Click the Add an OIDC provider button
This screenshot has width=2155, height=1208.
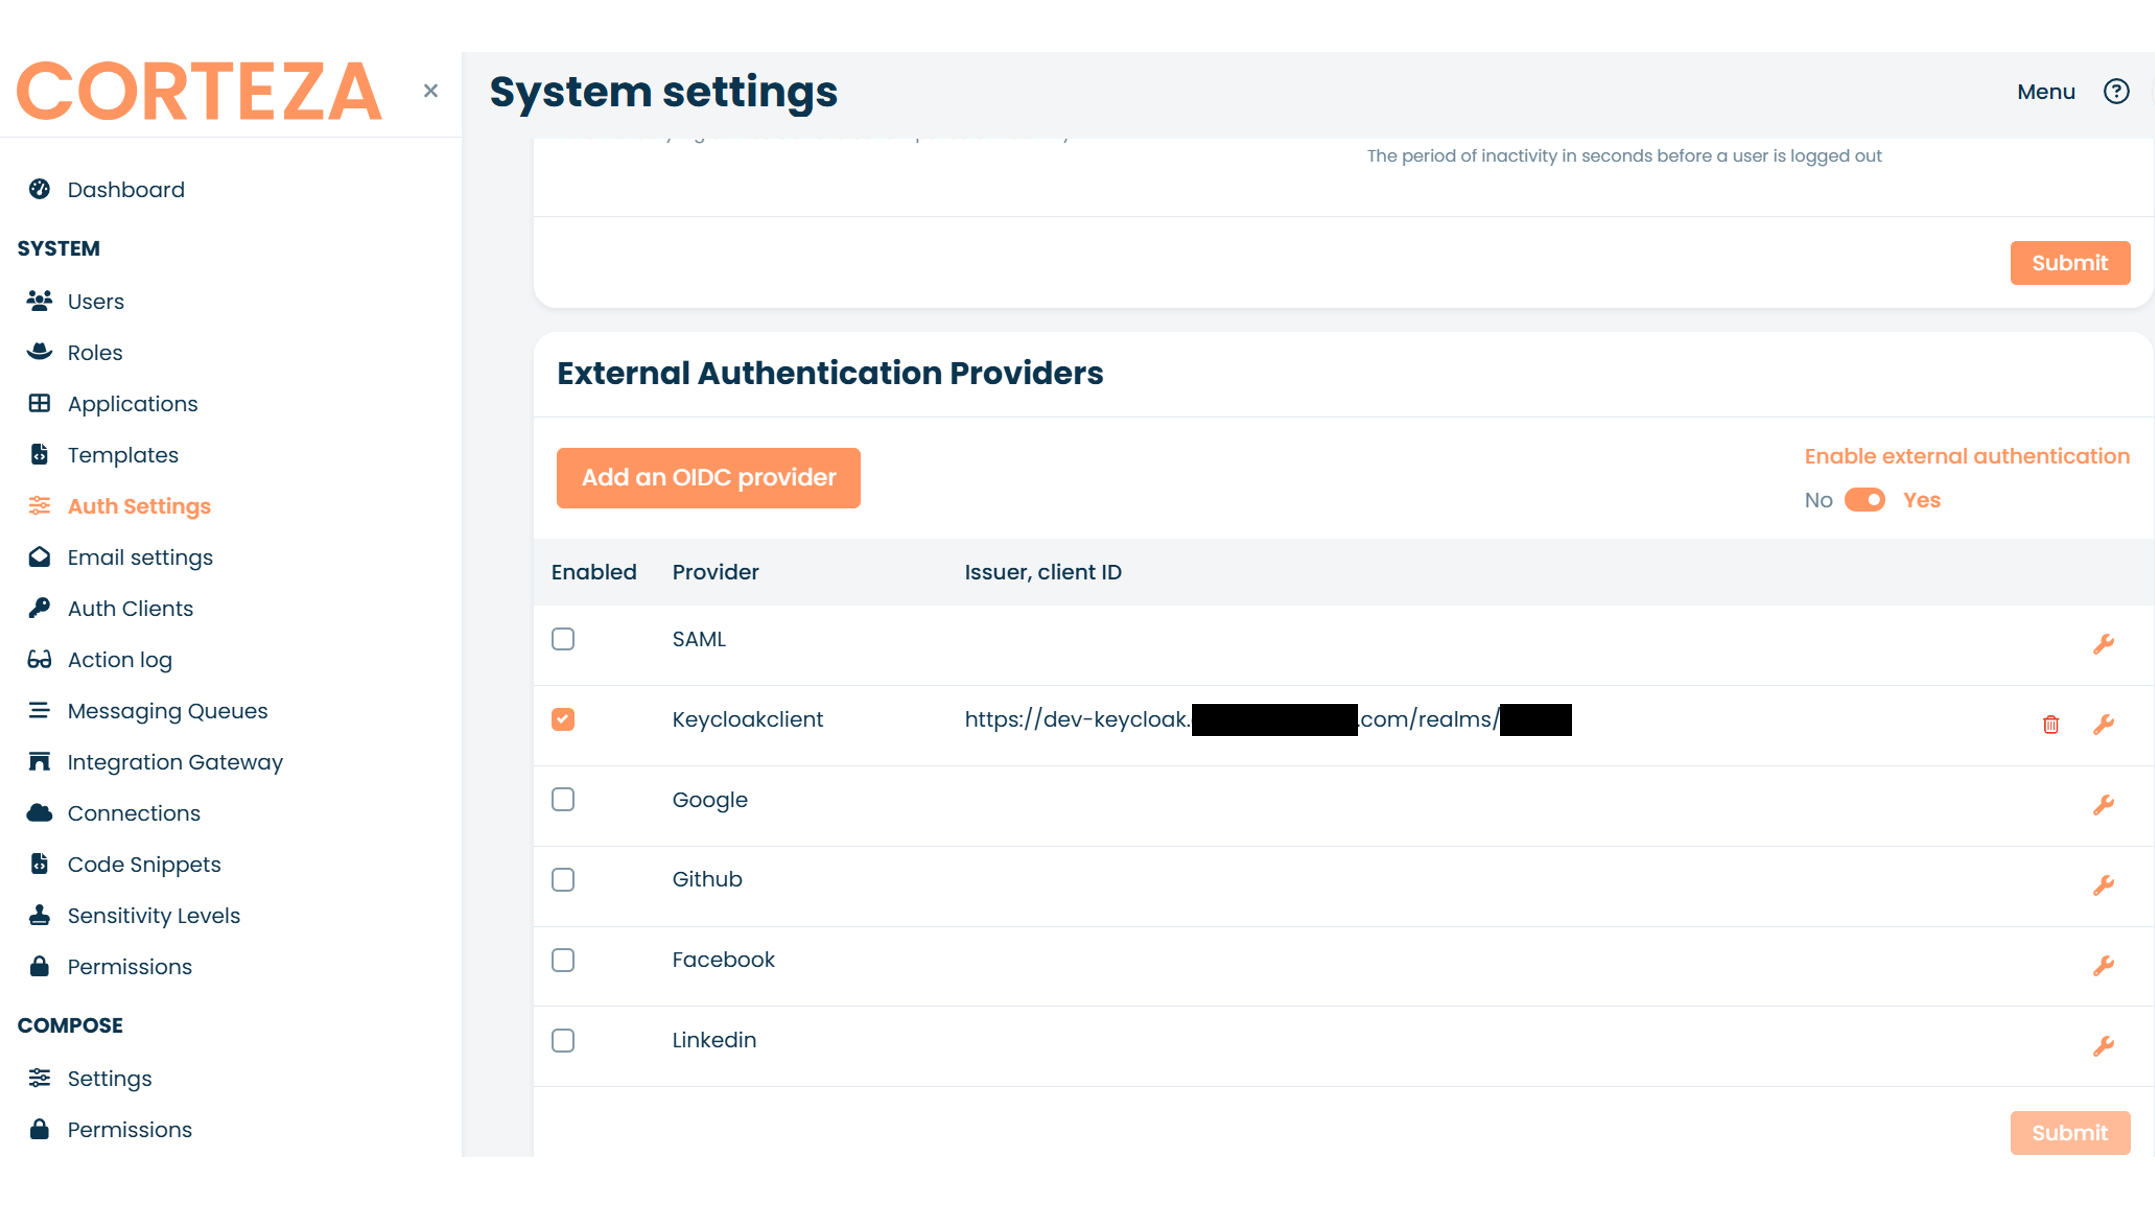(x=708, y=477)
